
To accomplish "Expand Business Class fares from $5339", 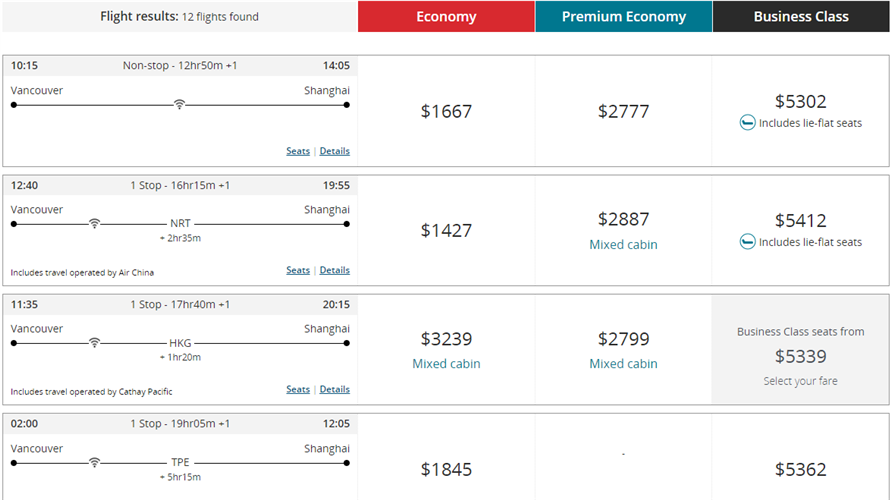I will (801, 356).
